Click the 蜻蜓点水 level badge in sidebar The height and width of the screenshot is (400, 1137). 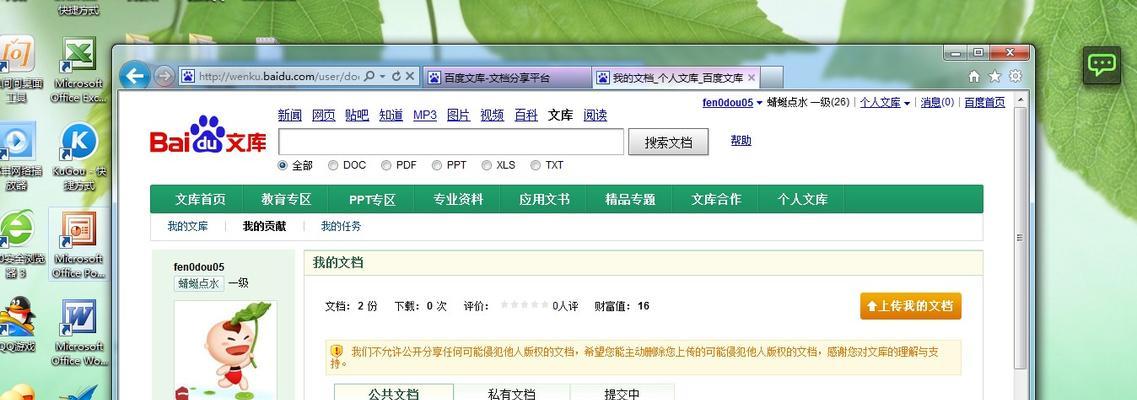tap(199, 283)
